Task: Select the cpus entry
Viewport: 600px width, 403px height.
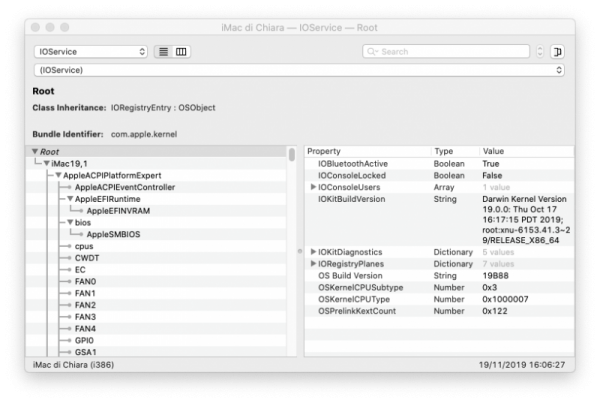Action: pyautogui.click(x=84, y=246)
